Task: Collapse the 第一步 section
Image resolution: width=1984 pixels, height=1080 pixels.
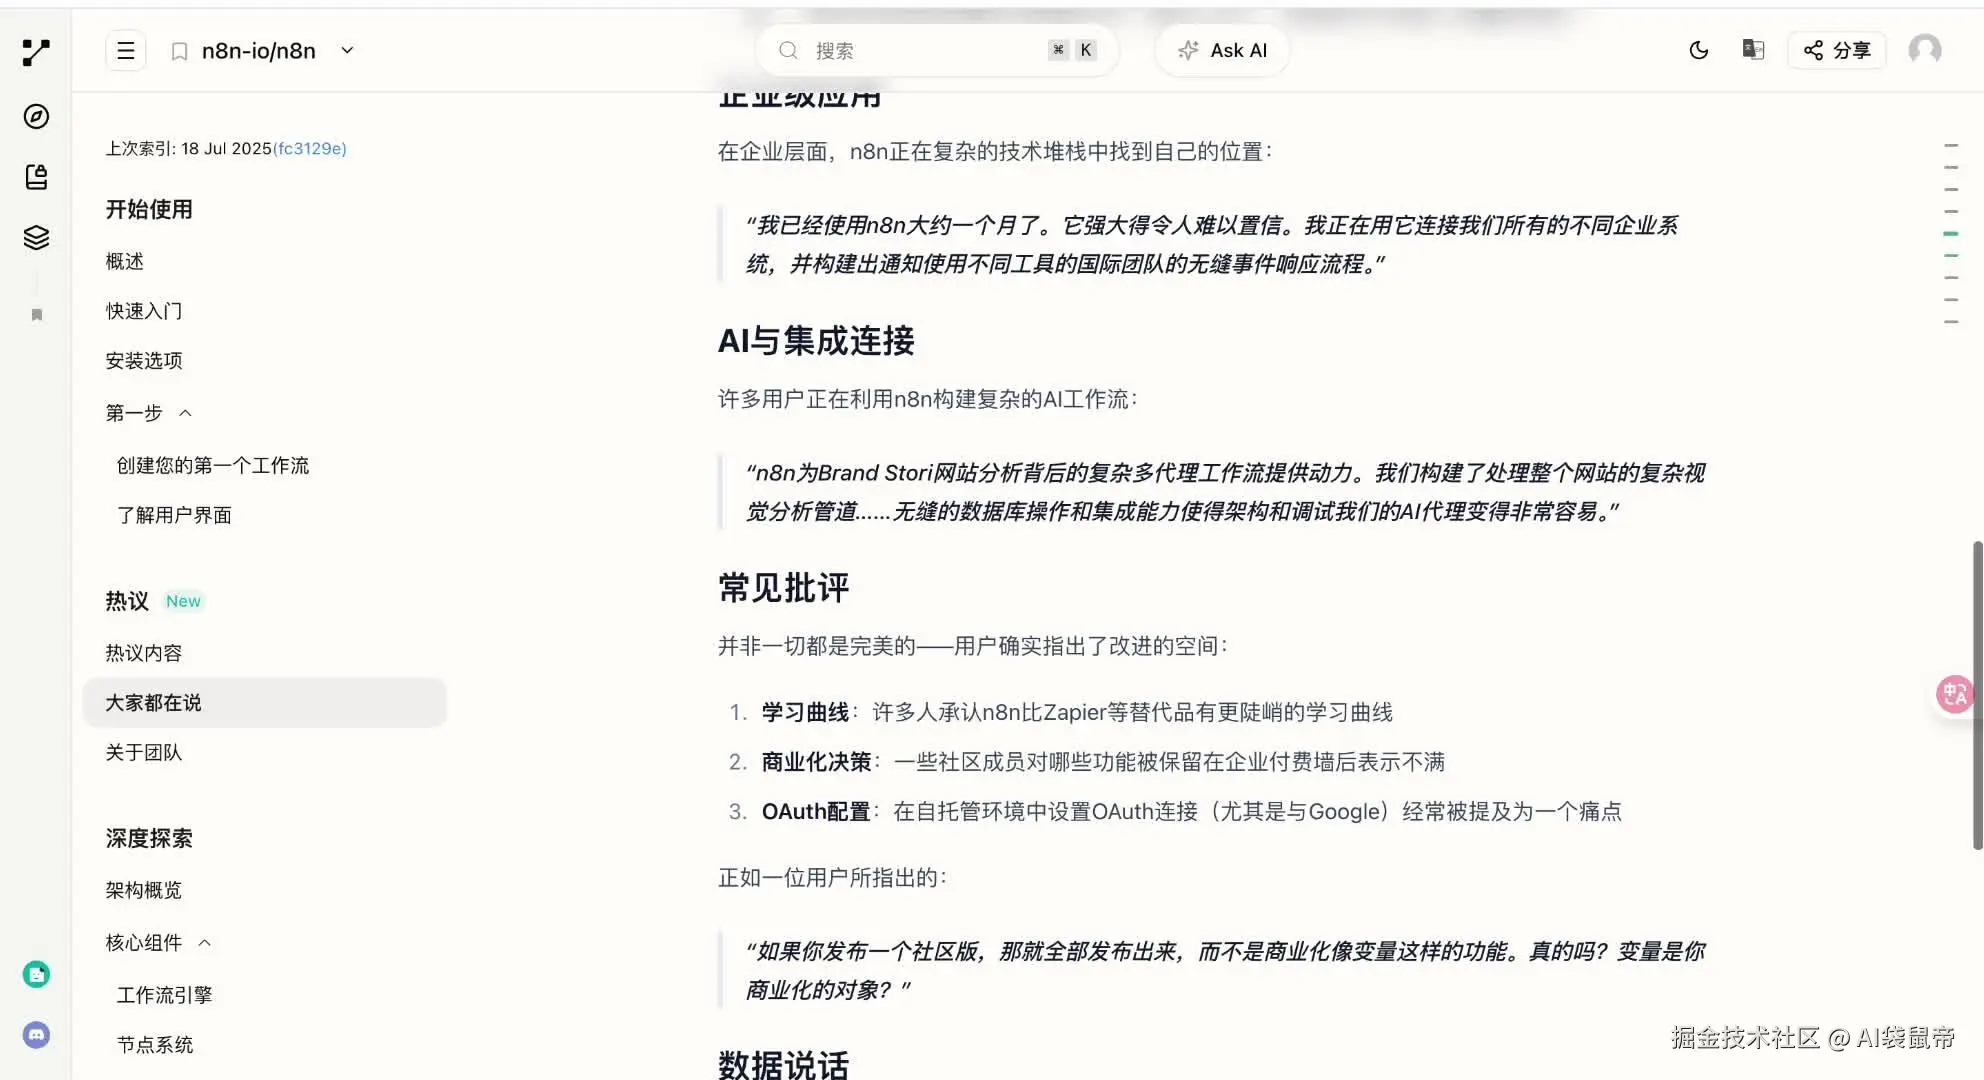Action: point(185,412)
